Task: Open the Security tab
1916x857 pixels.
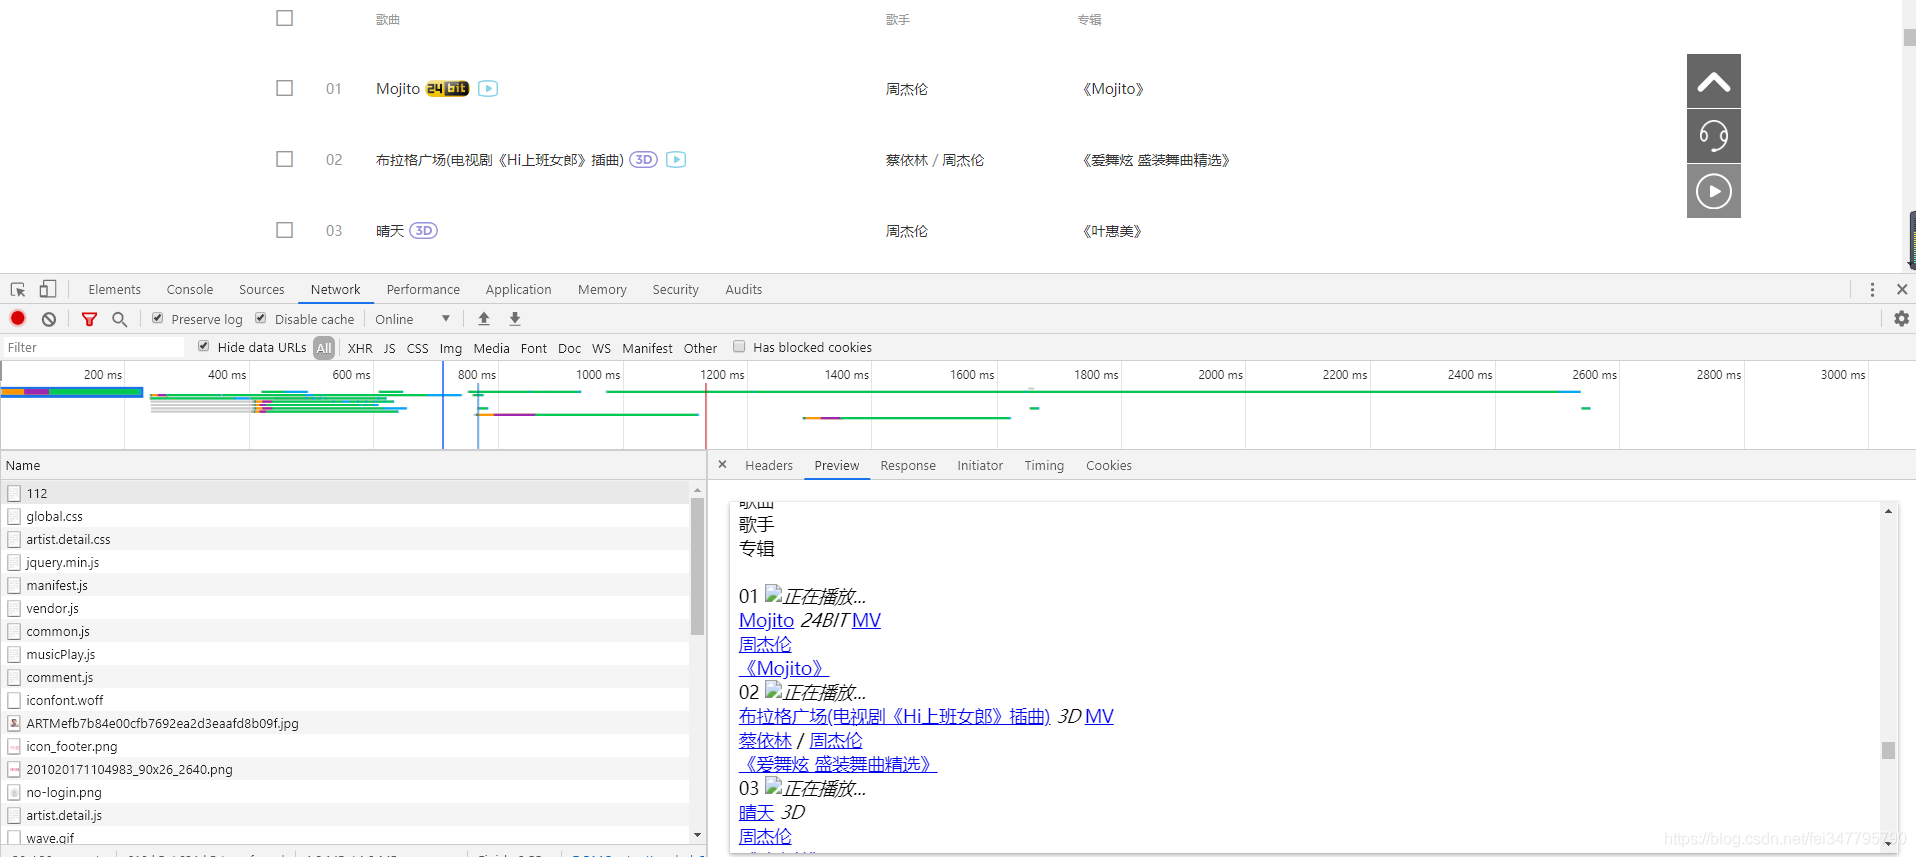Action: pyautogui.click(x=676, y=289)
